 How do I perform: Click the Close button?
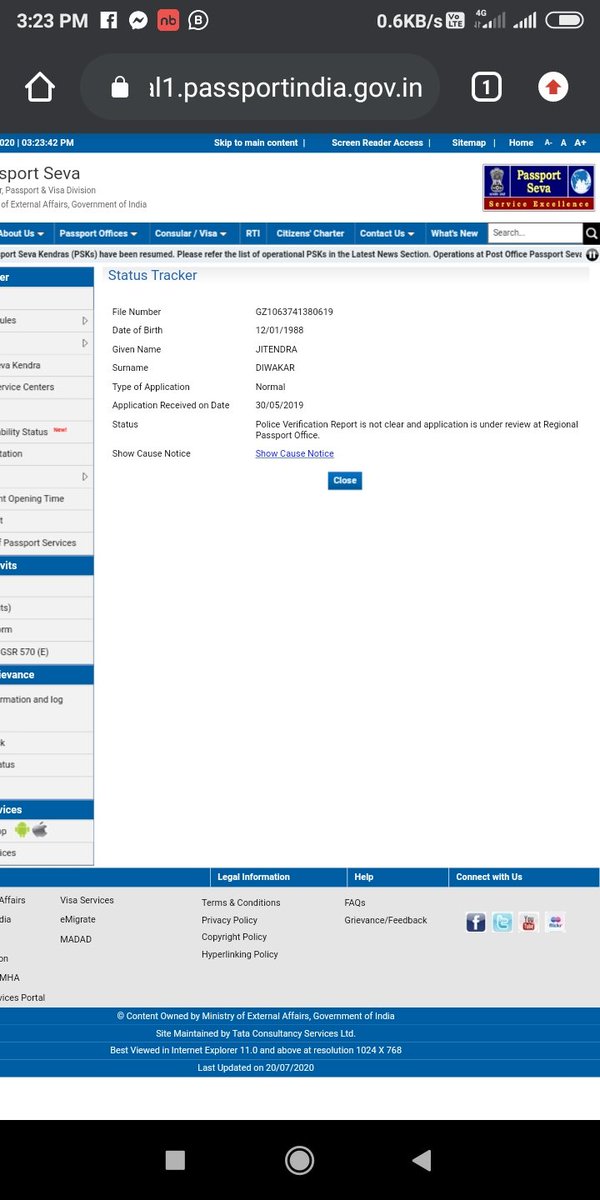[345, 481]
